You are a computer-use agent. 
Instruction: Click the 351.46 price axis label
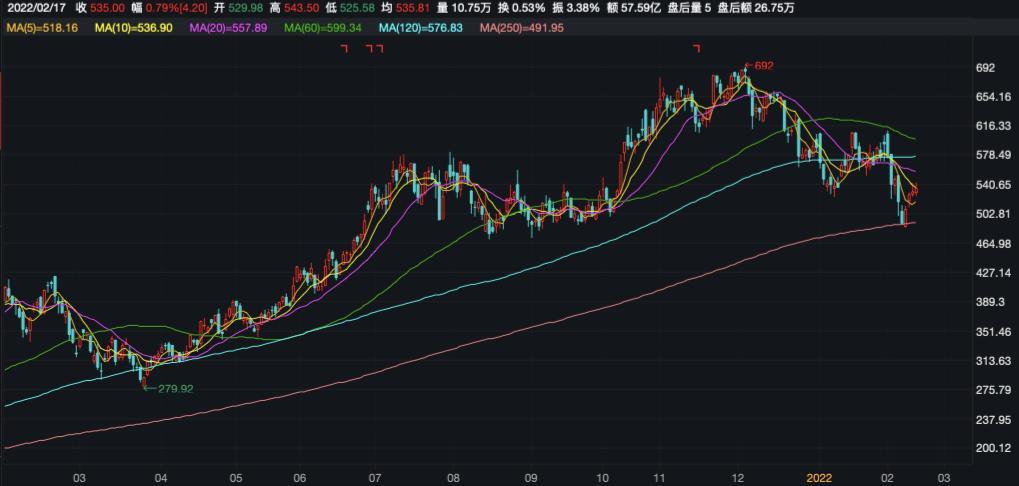pos(992,331)
